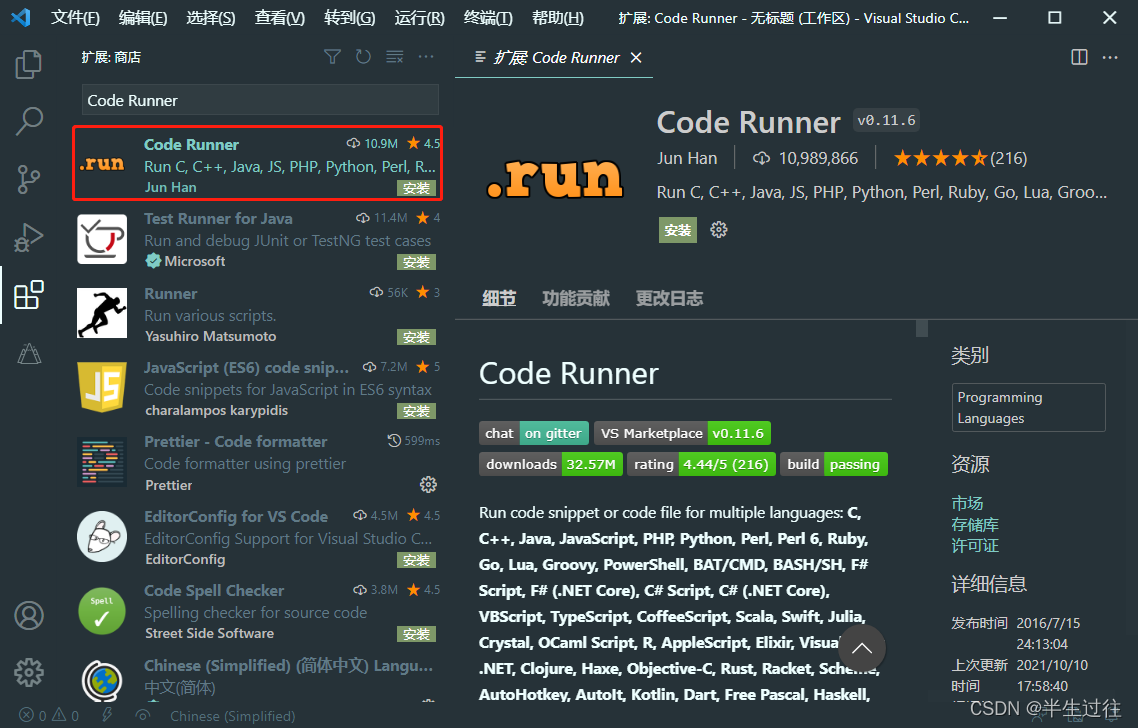
Task: Open editor more actions ellipsis
Action: [x=1110, y=57]
